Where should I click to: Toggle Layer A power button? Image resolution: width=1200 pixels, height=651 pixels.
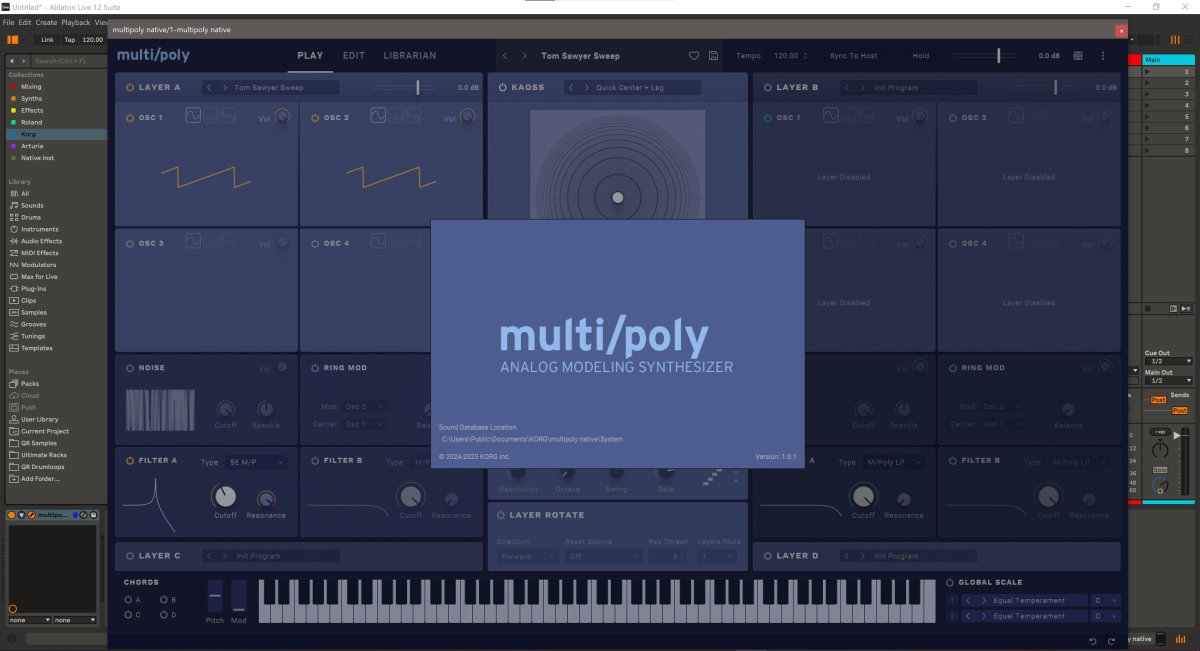(x=129, y=88)
